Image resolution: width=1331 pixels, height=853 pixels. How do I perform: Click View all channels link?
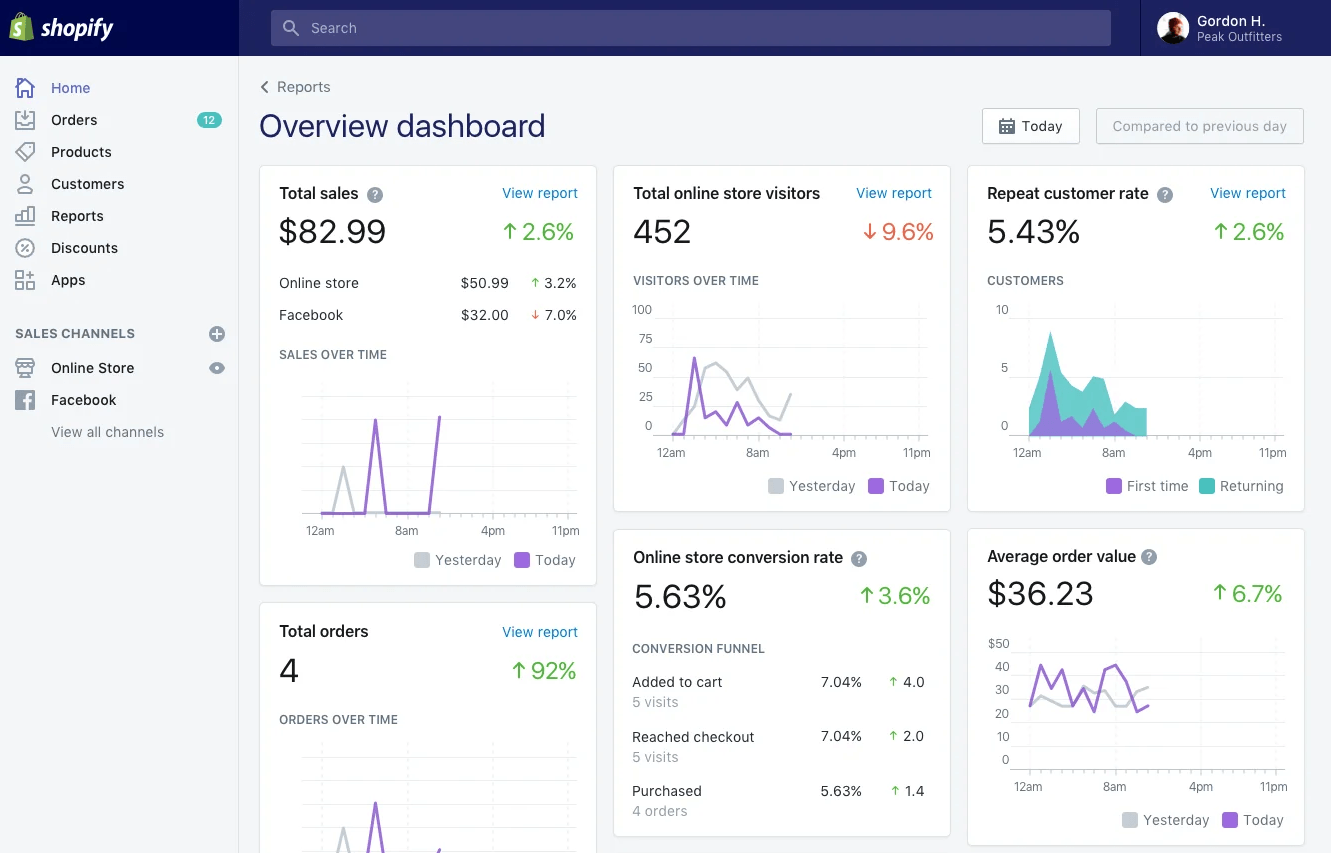[x=107, y=432]
